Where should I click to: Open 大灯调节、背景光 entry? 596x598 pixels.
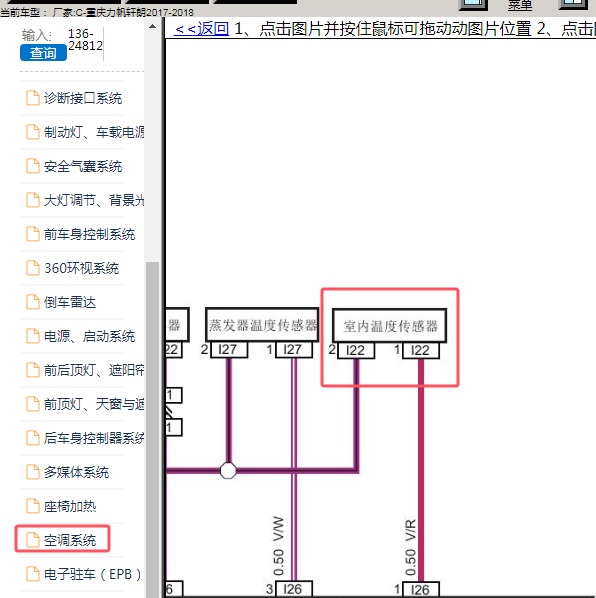click(x=94, y=200)
